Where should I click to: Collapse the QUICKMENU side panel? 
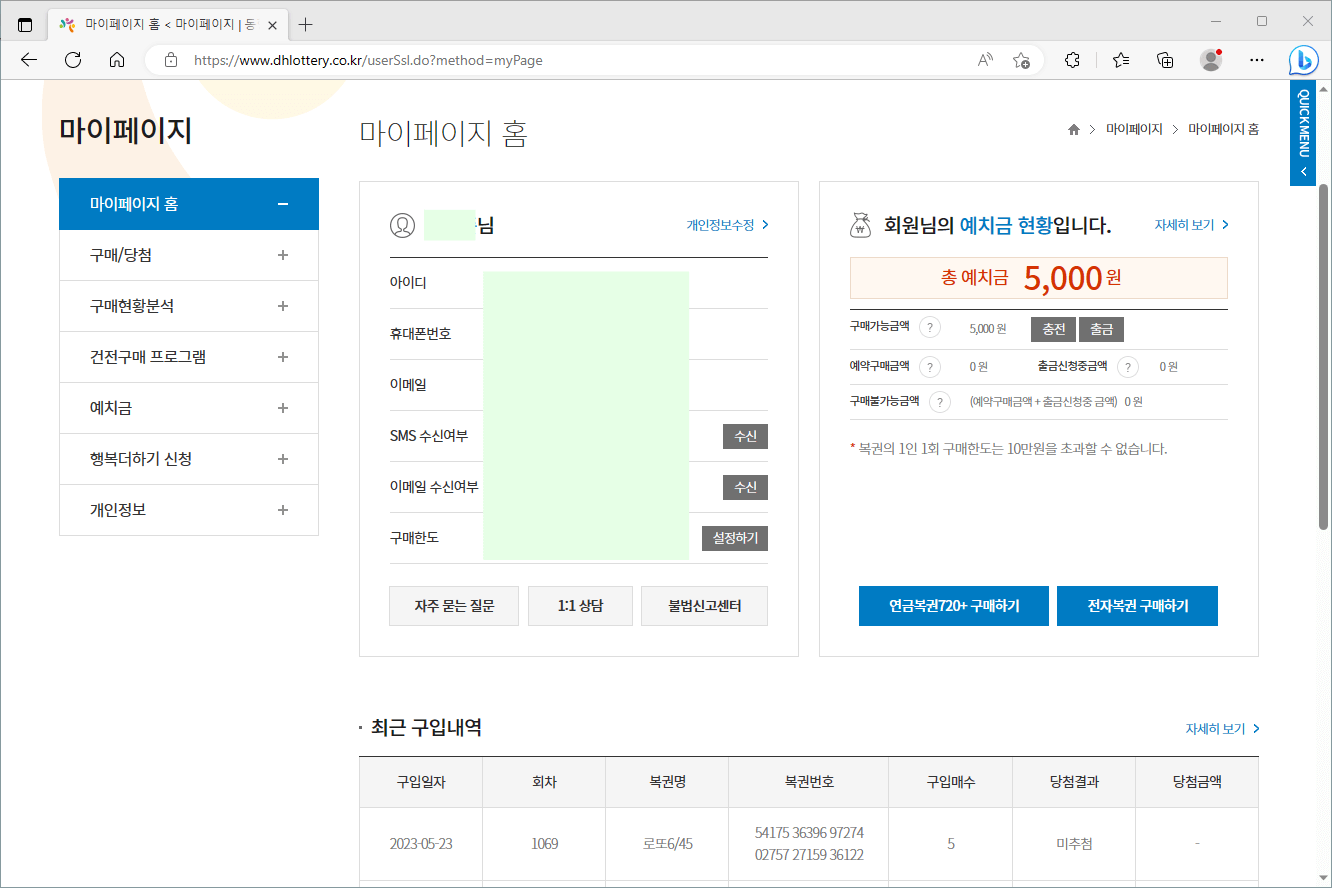click(x=1302, y=170)
